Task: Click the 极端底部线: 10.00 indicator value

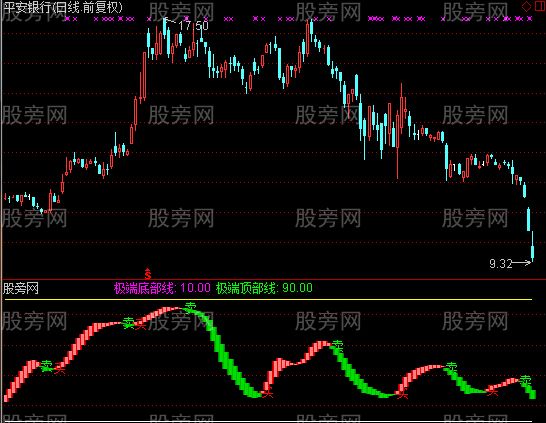Action: [x=162, y=288]
